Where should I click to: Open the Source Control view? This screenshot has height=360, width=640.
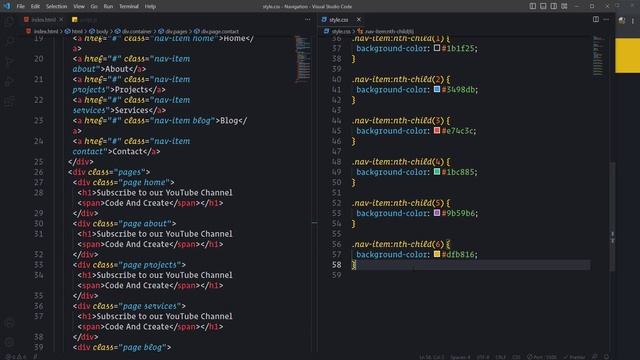coord(9,61)
